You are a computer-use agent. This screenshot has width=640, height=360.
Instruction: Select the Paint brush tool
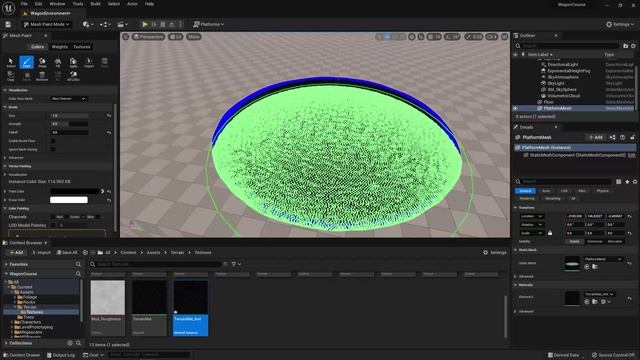point(27,62)
